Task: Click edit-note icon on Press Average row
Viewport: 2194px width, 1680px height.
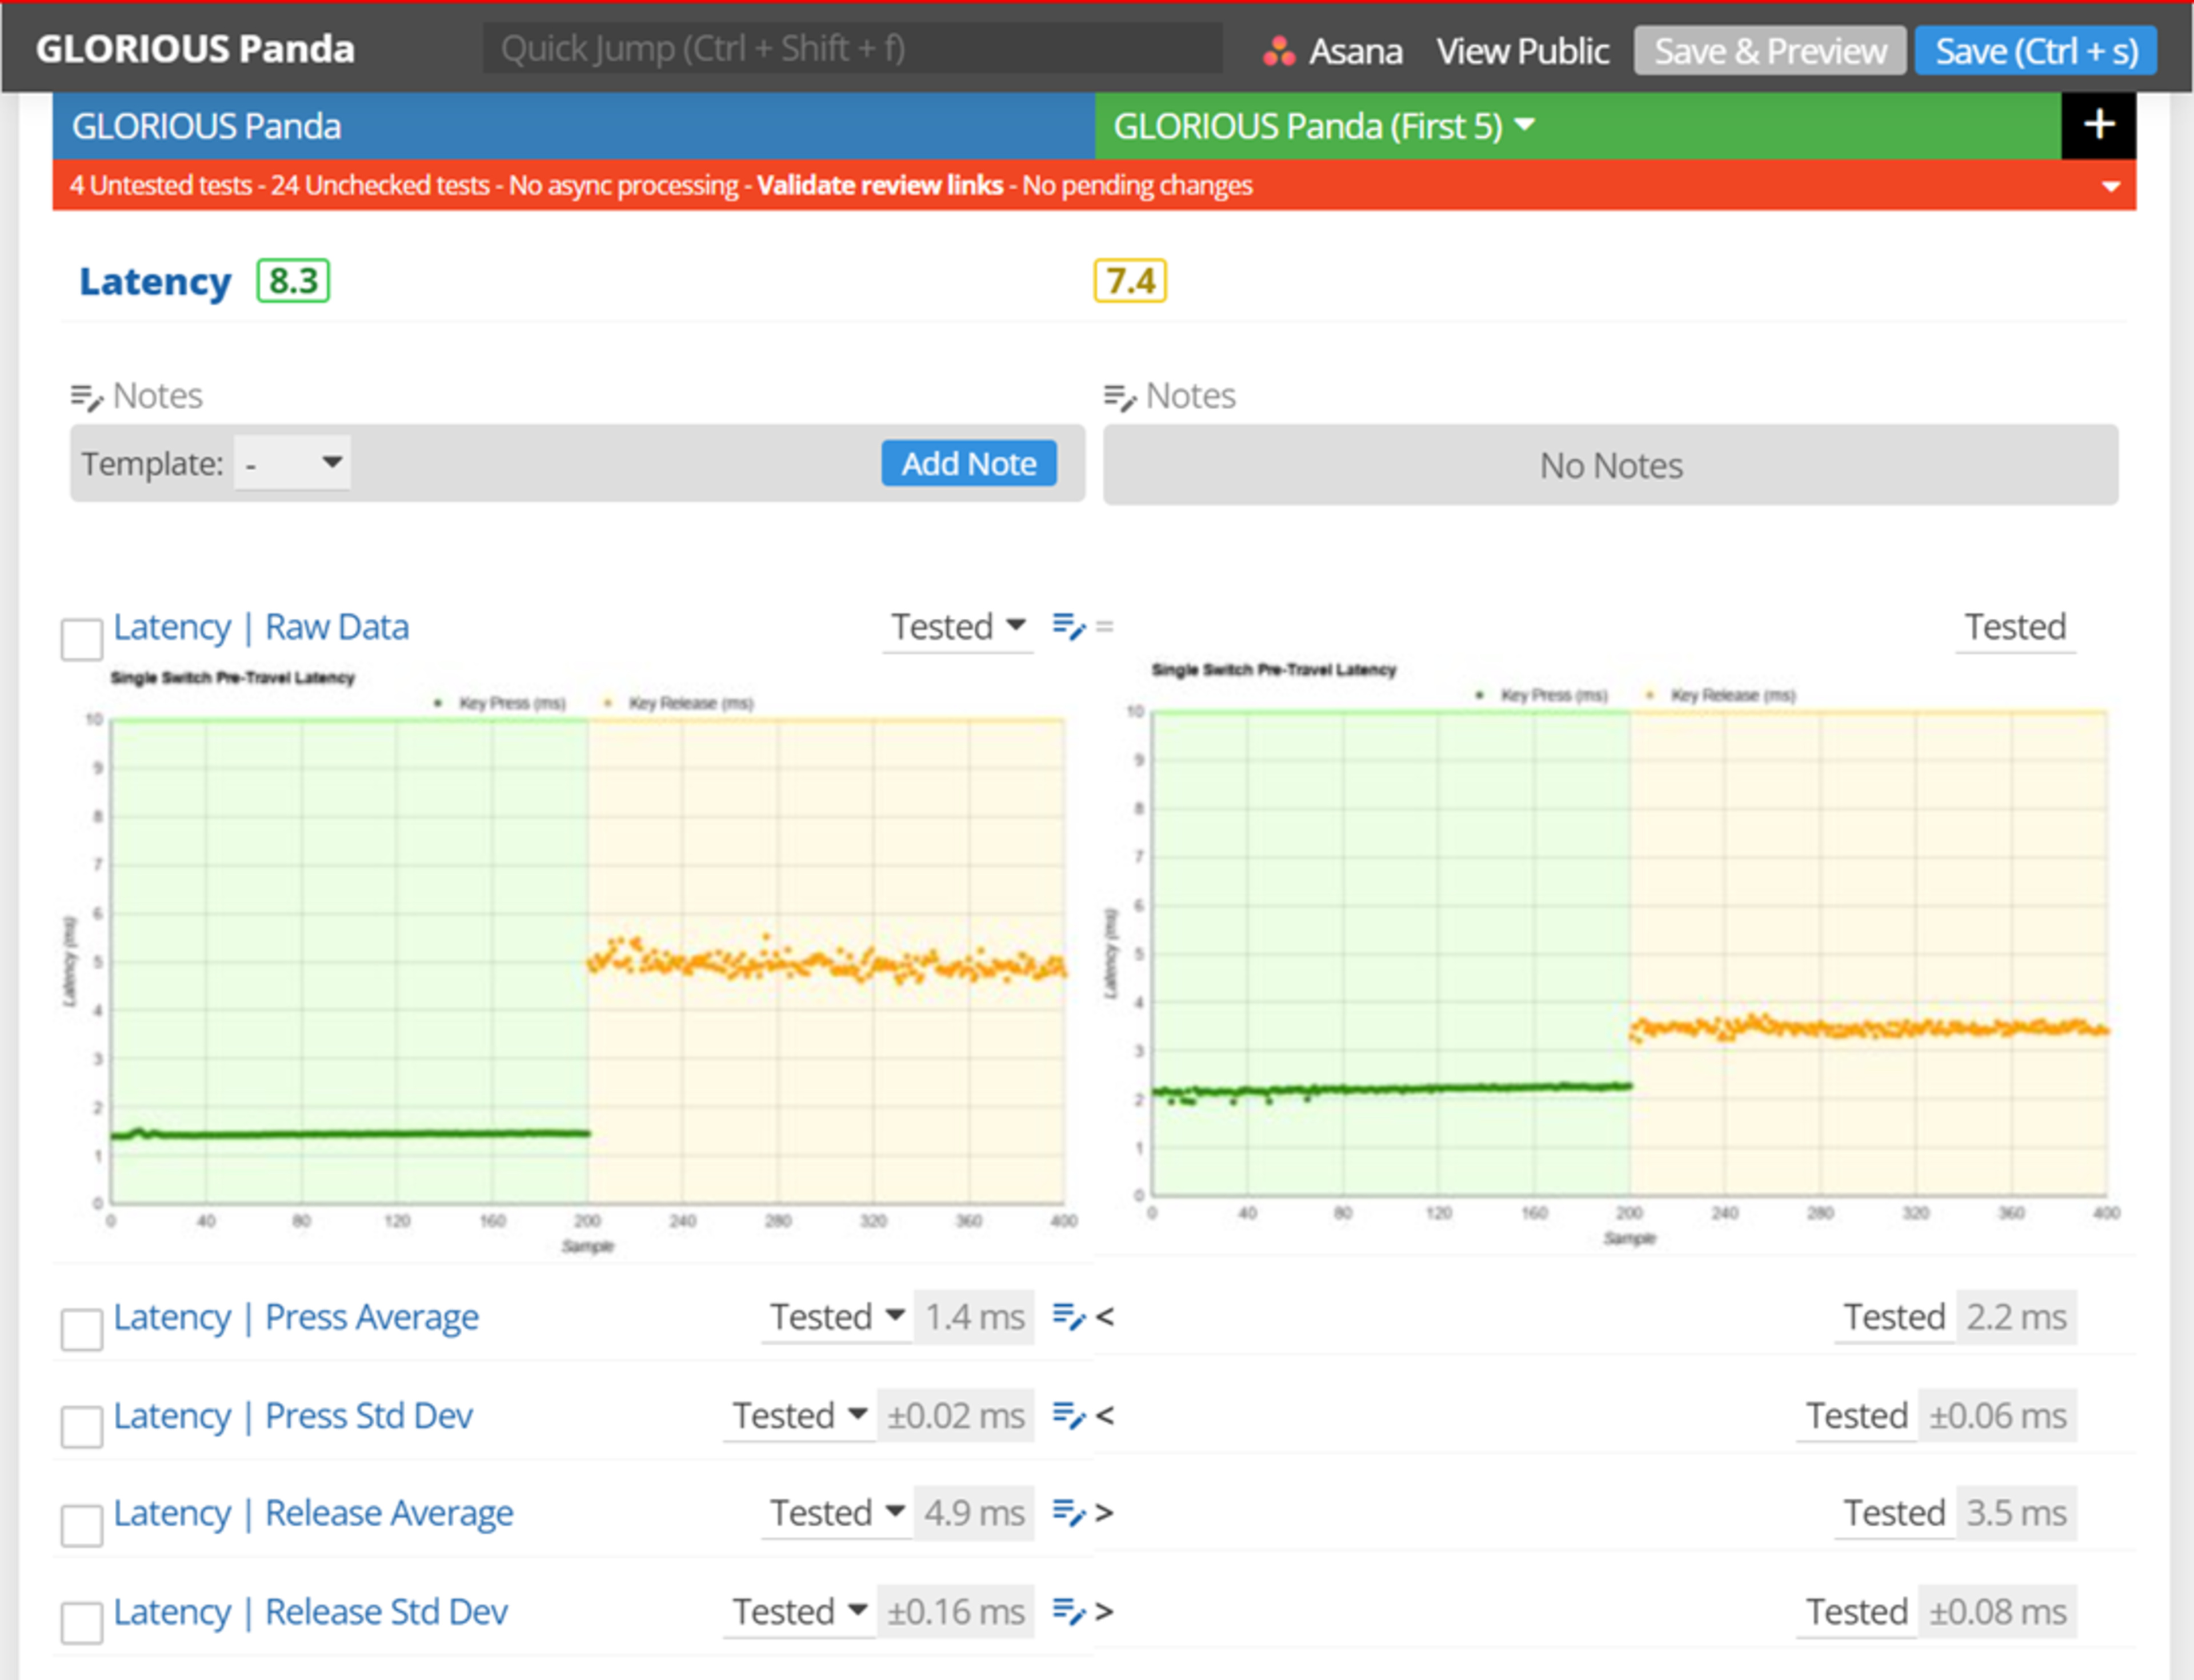Action: click(x=1068, y=1317)
